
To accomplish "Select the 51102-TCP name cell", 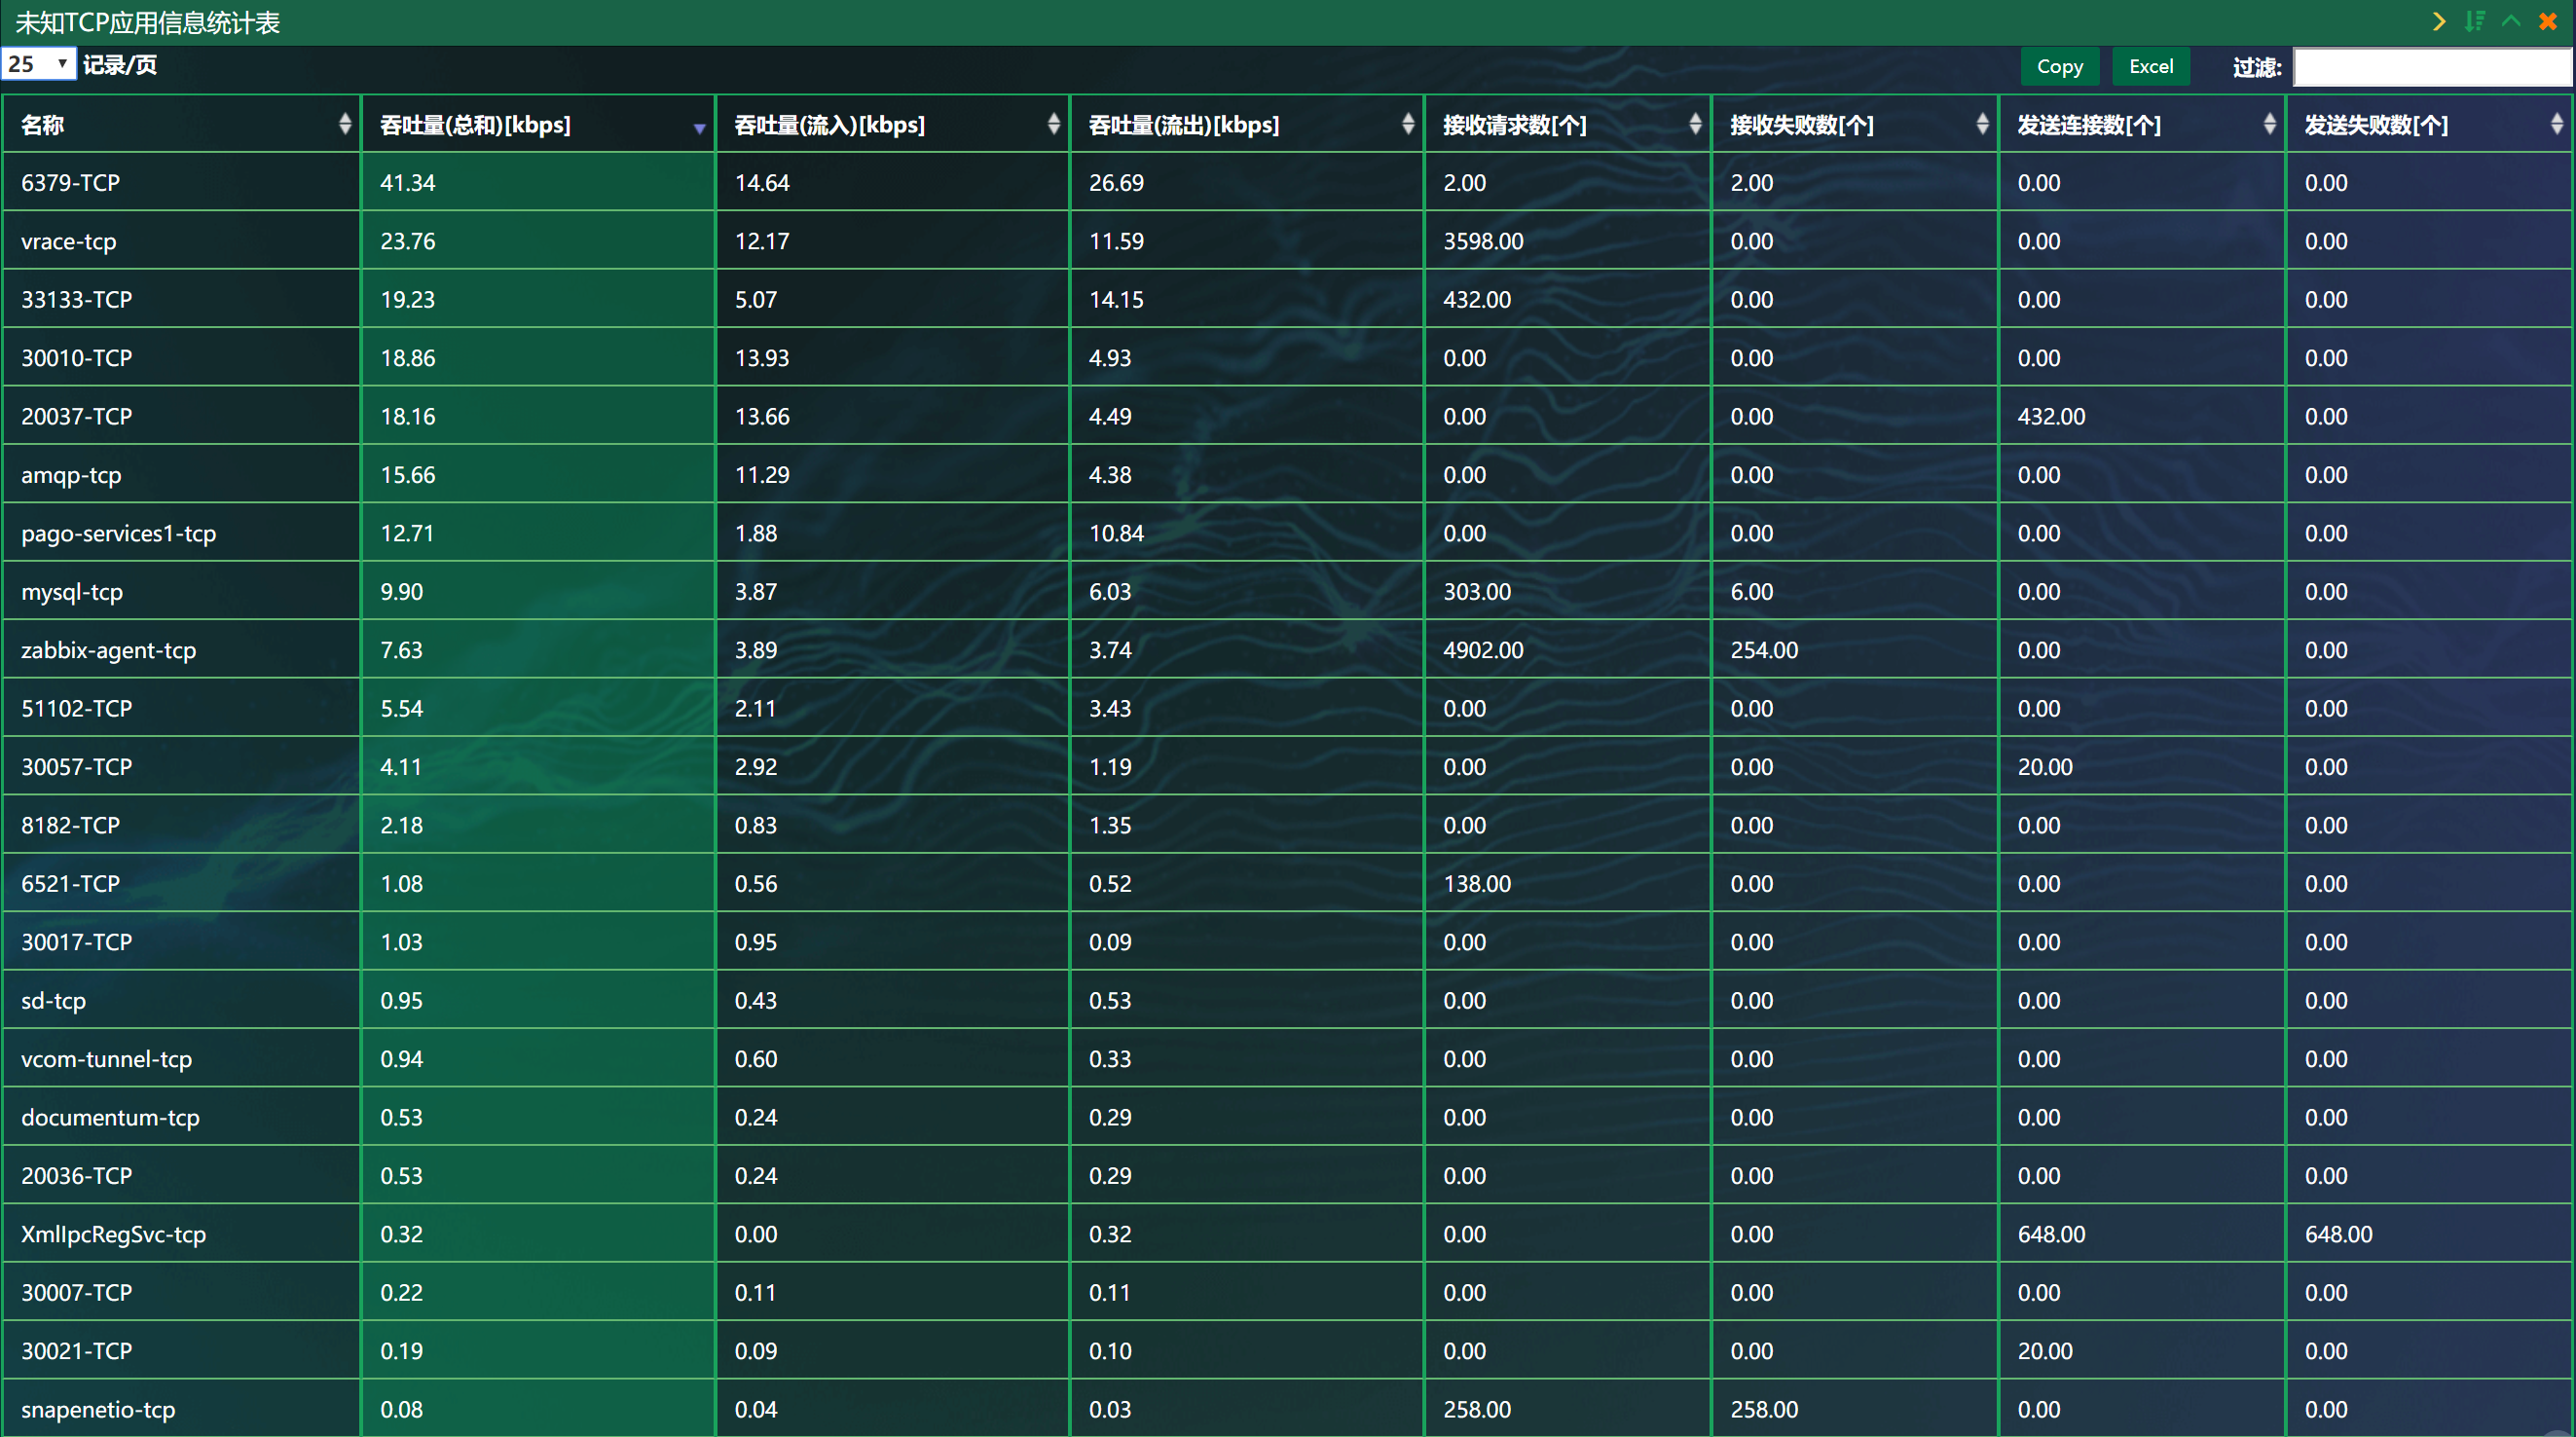I will [181, 708].
